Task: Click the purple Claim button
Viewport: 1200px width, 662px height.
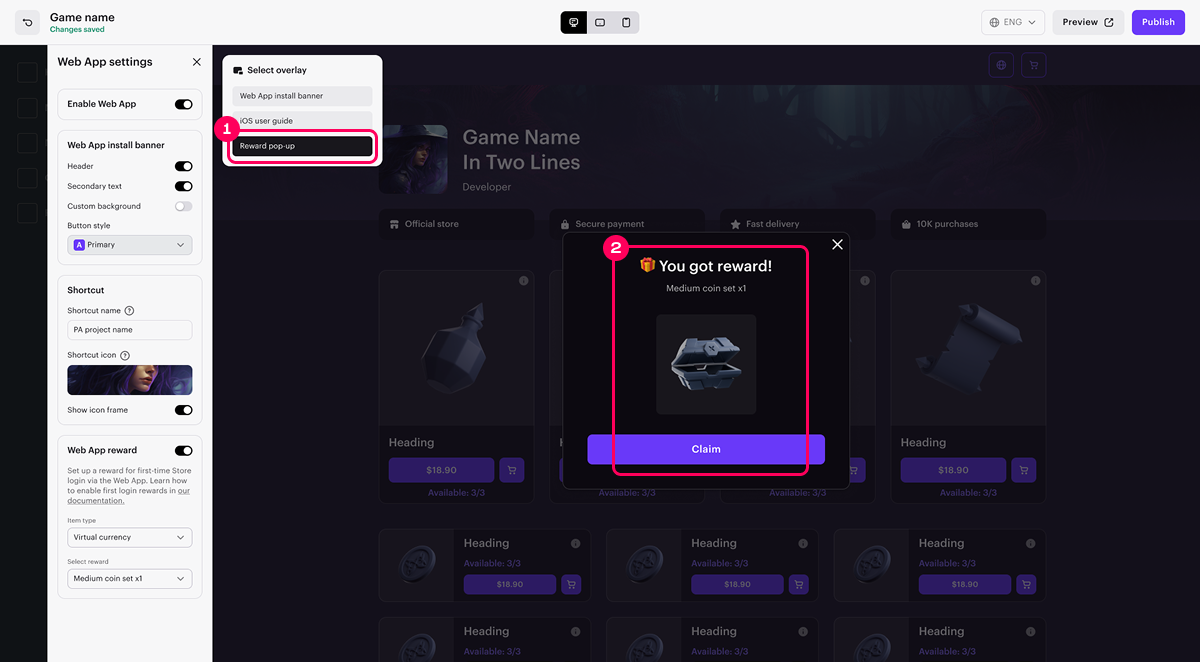Action: pyautogui.click(x=706, y=449)
